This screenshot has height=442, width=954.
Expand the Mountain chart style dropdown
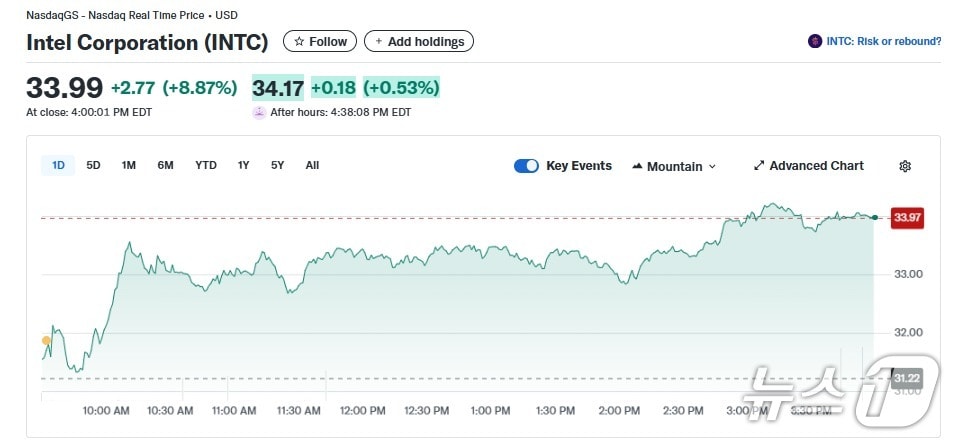[x=712, y=167]
